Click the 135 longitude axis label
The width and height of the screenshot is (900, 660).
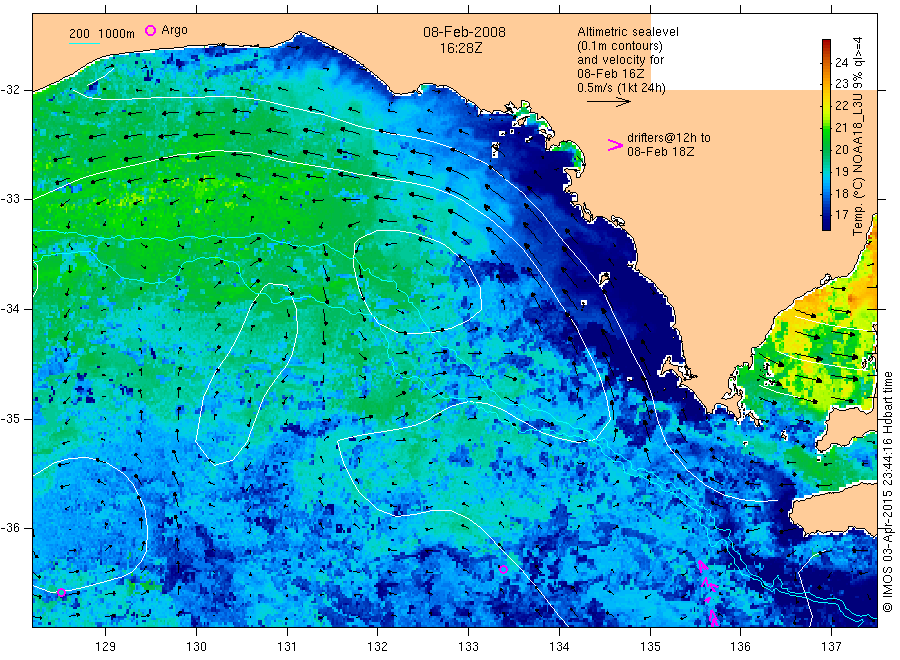(x=650, y=647)
